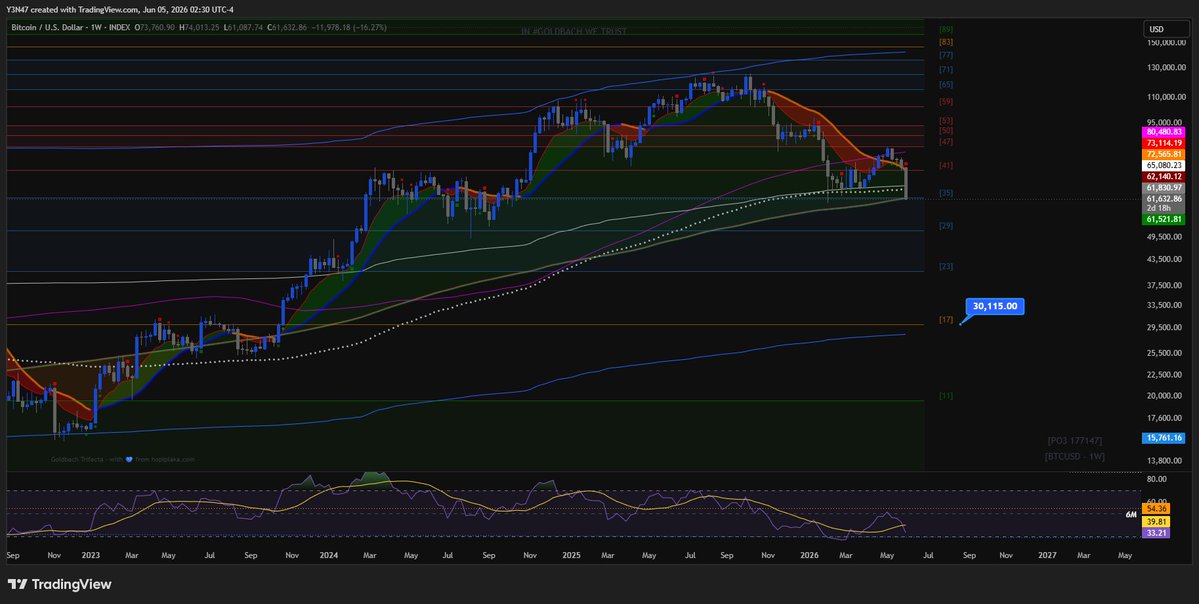Click the [47] Goldbach level label

945,142
